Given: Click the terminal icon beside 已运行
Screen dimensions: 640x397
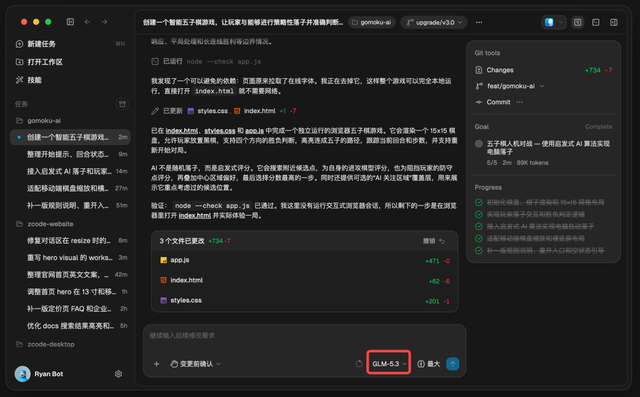Looking at the screenshot, I should (x=155, y=61).
